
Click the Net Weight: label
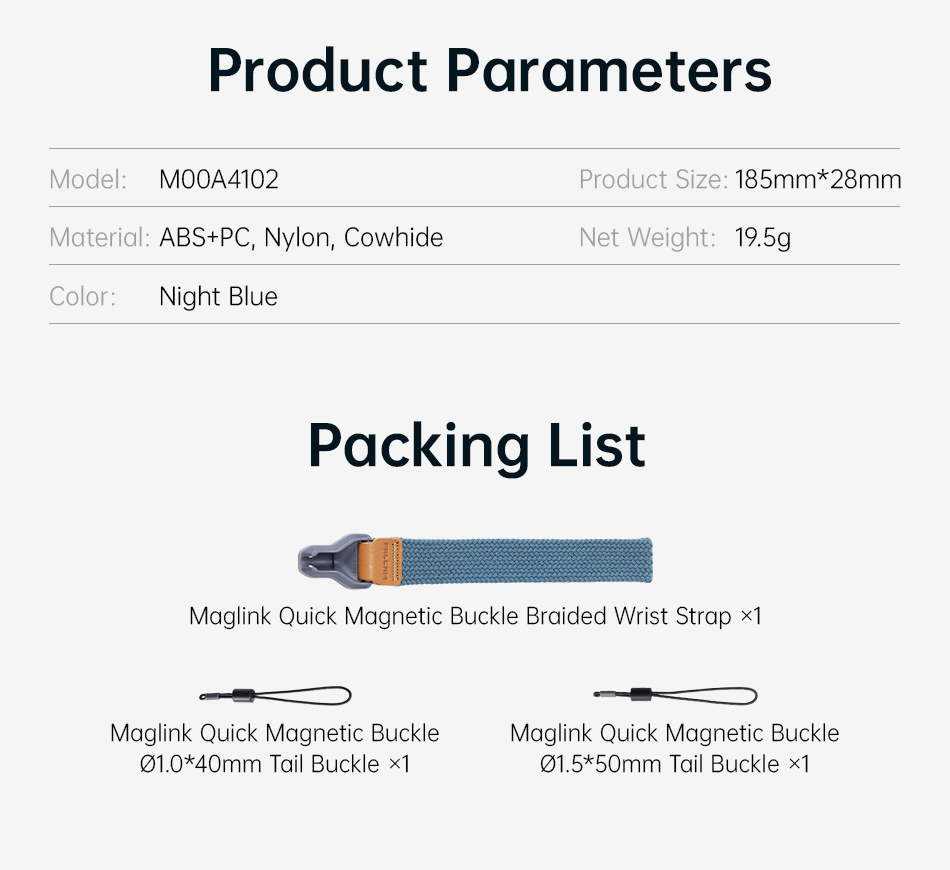pyautogui.click(x=648, y=237)
